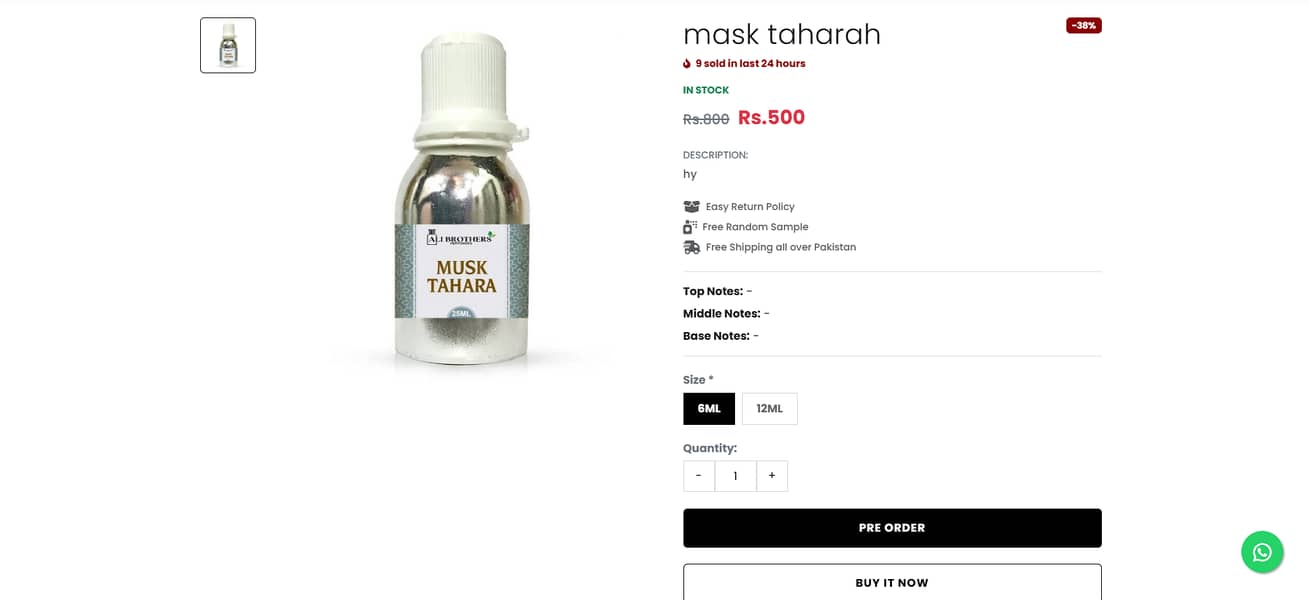
Task: Select the Musk Tahara bottle thumbnail
Action: pyautogui.click(x=228, y=45)
